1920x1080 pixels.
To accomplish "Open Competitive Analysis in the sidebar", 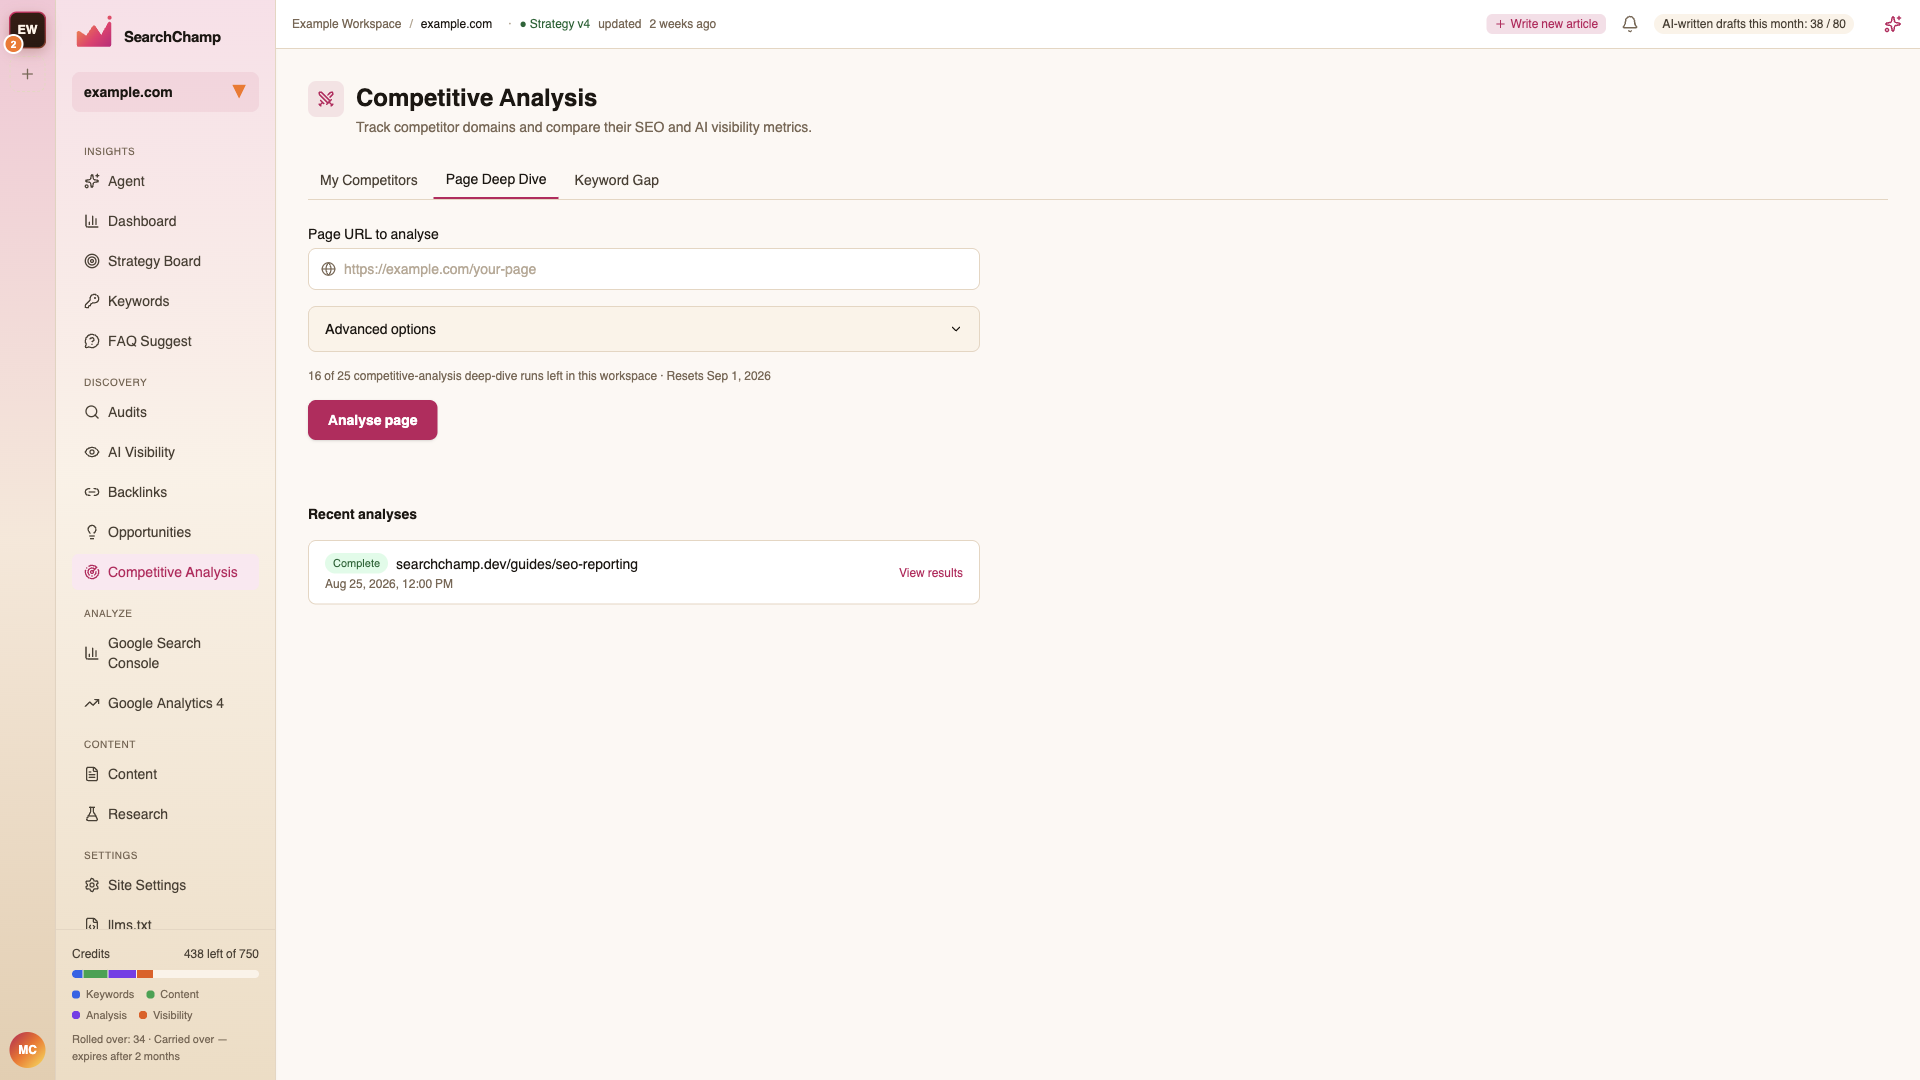I will [165, 572].
